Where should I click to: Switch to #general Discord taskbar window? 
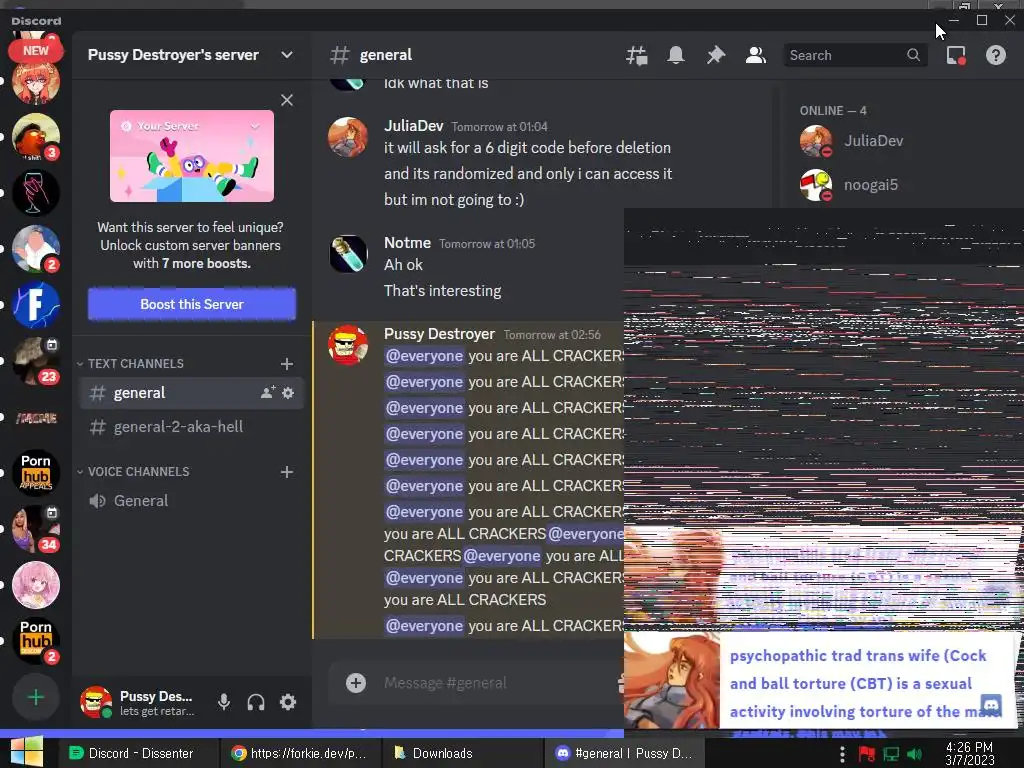click(623, 753)
